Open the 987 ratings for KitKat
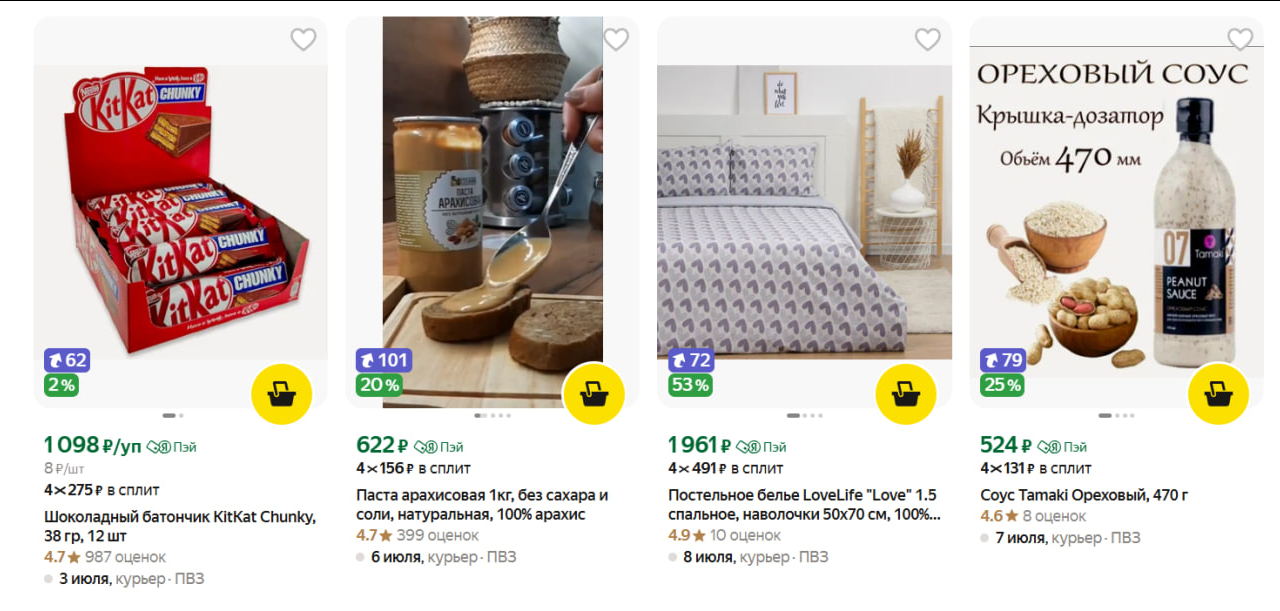This screenshot has width=1280, height=611. pos(125,557)
